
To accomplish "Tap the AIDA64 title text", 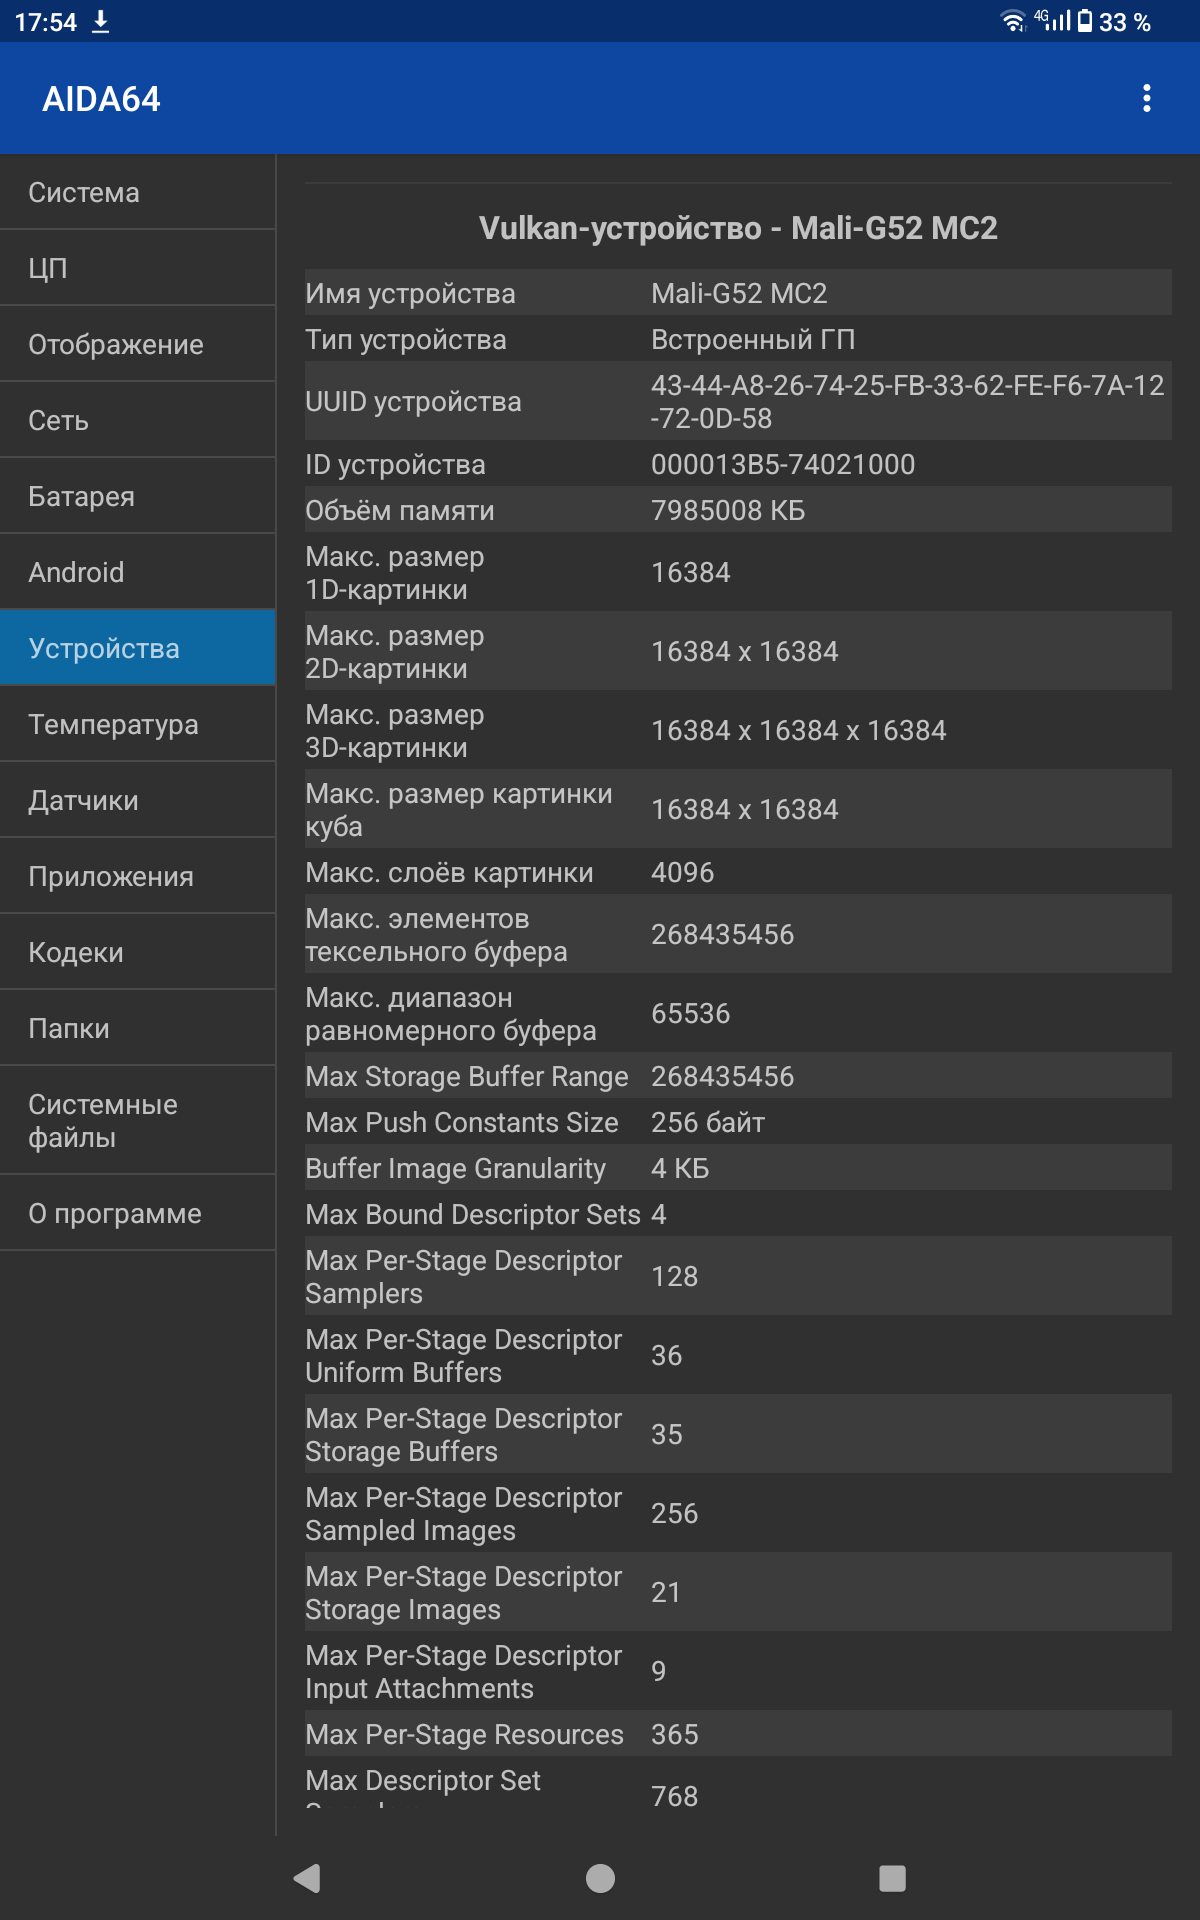I will (101, 99).
